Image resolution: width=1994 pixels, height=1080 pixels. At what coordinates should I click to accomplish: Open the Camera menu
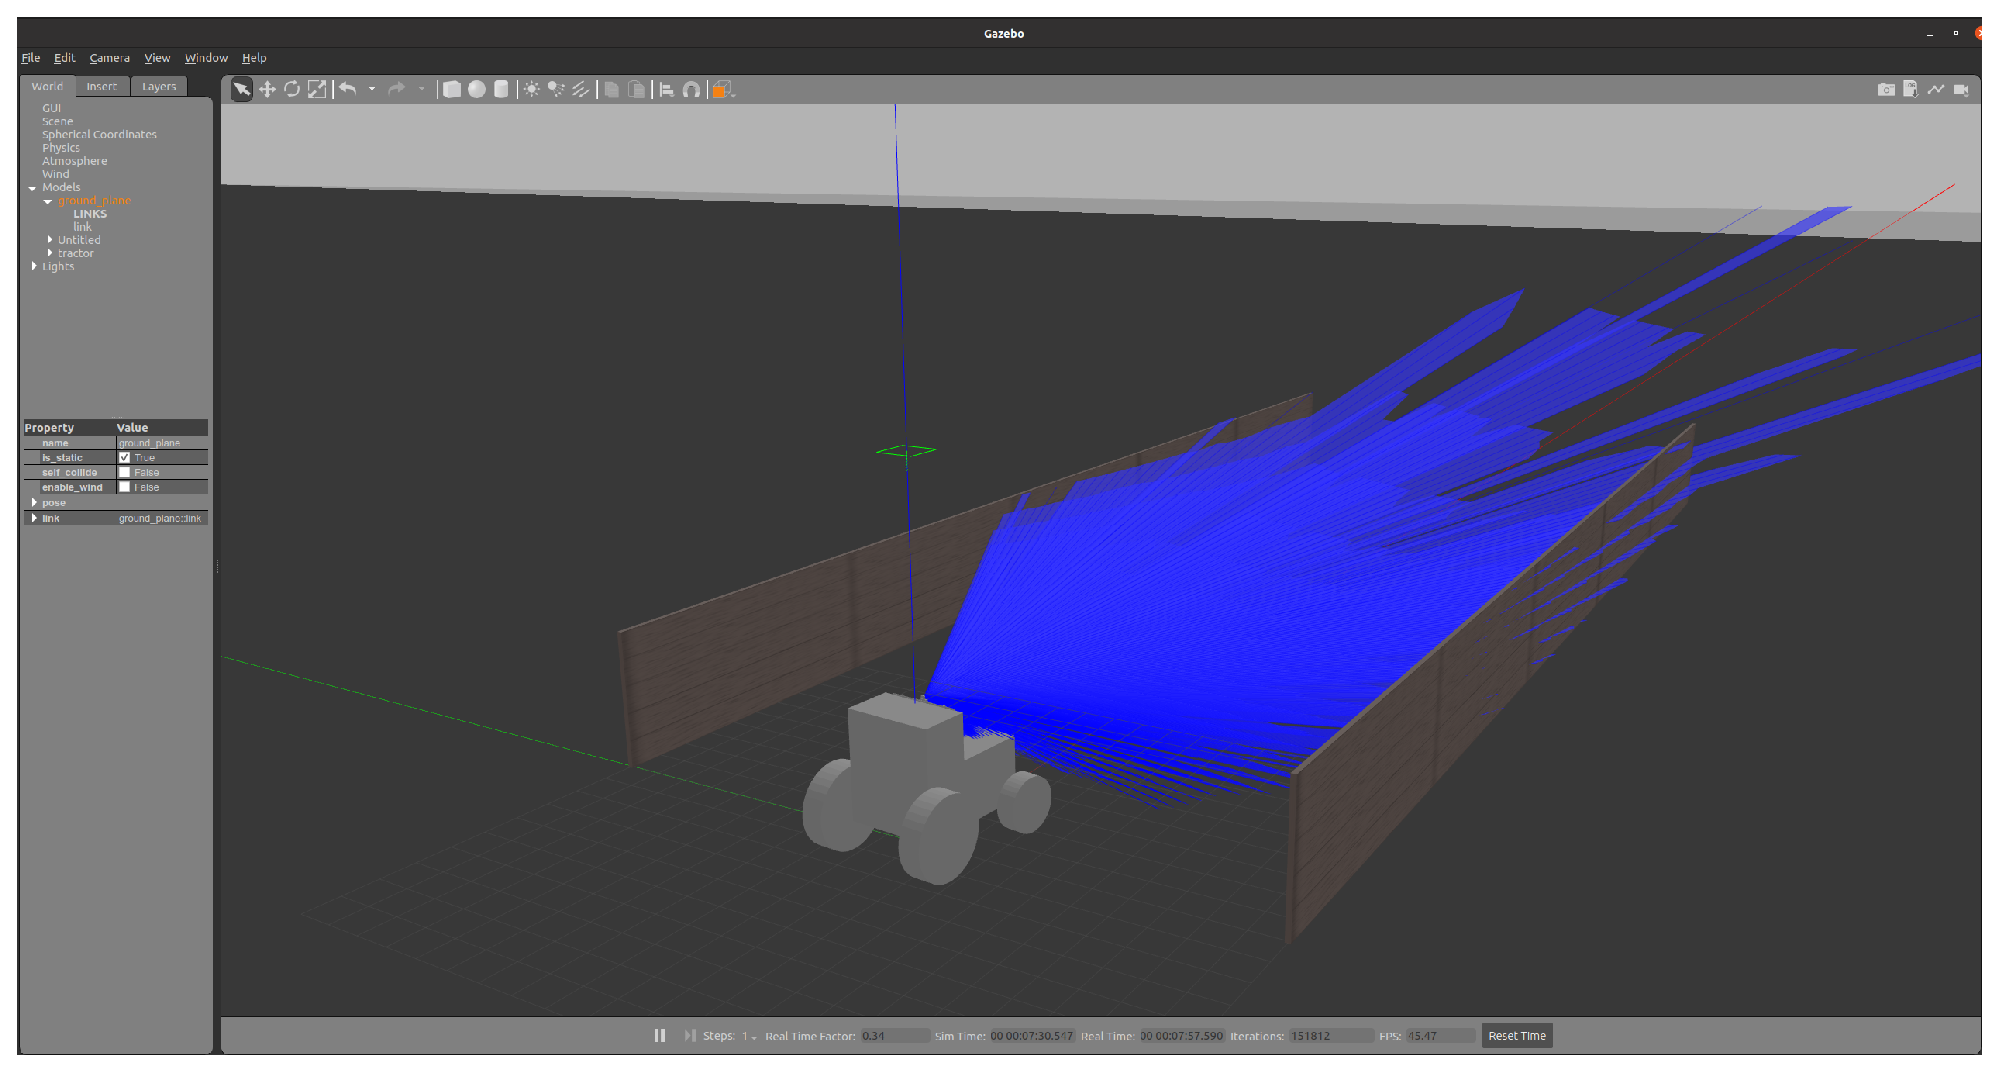(x=109, y=58)
